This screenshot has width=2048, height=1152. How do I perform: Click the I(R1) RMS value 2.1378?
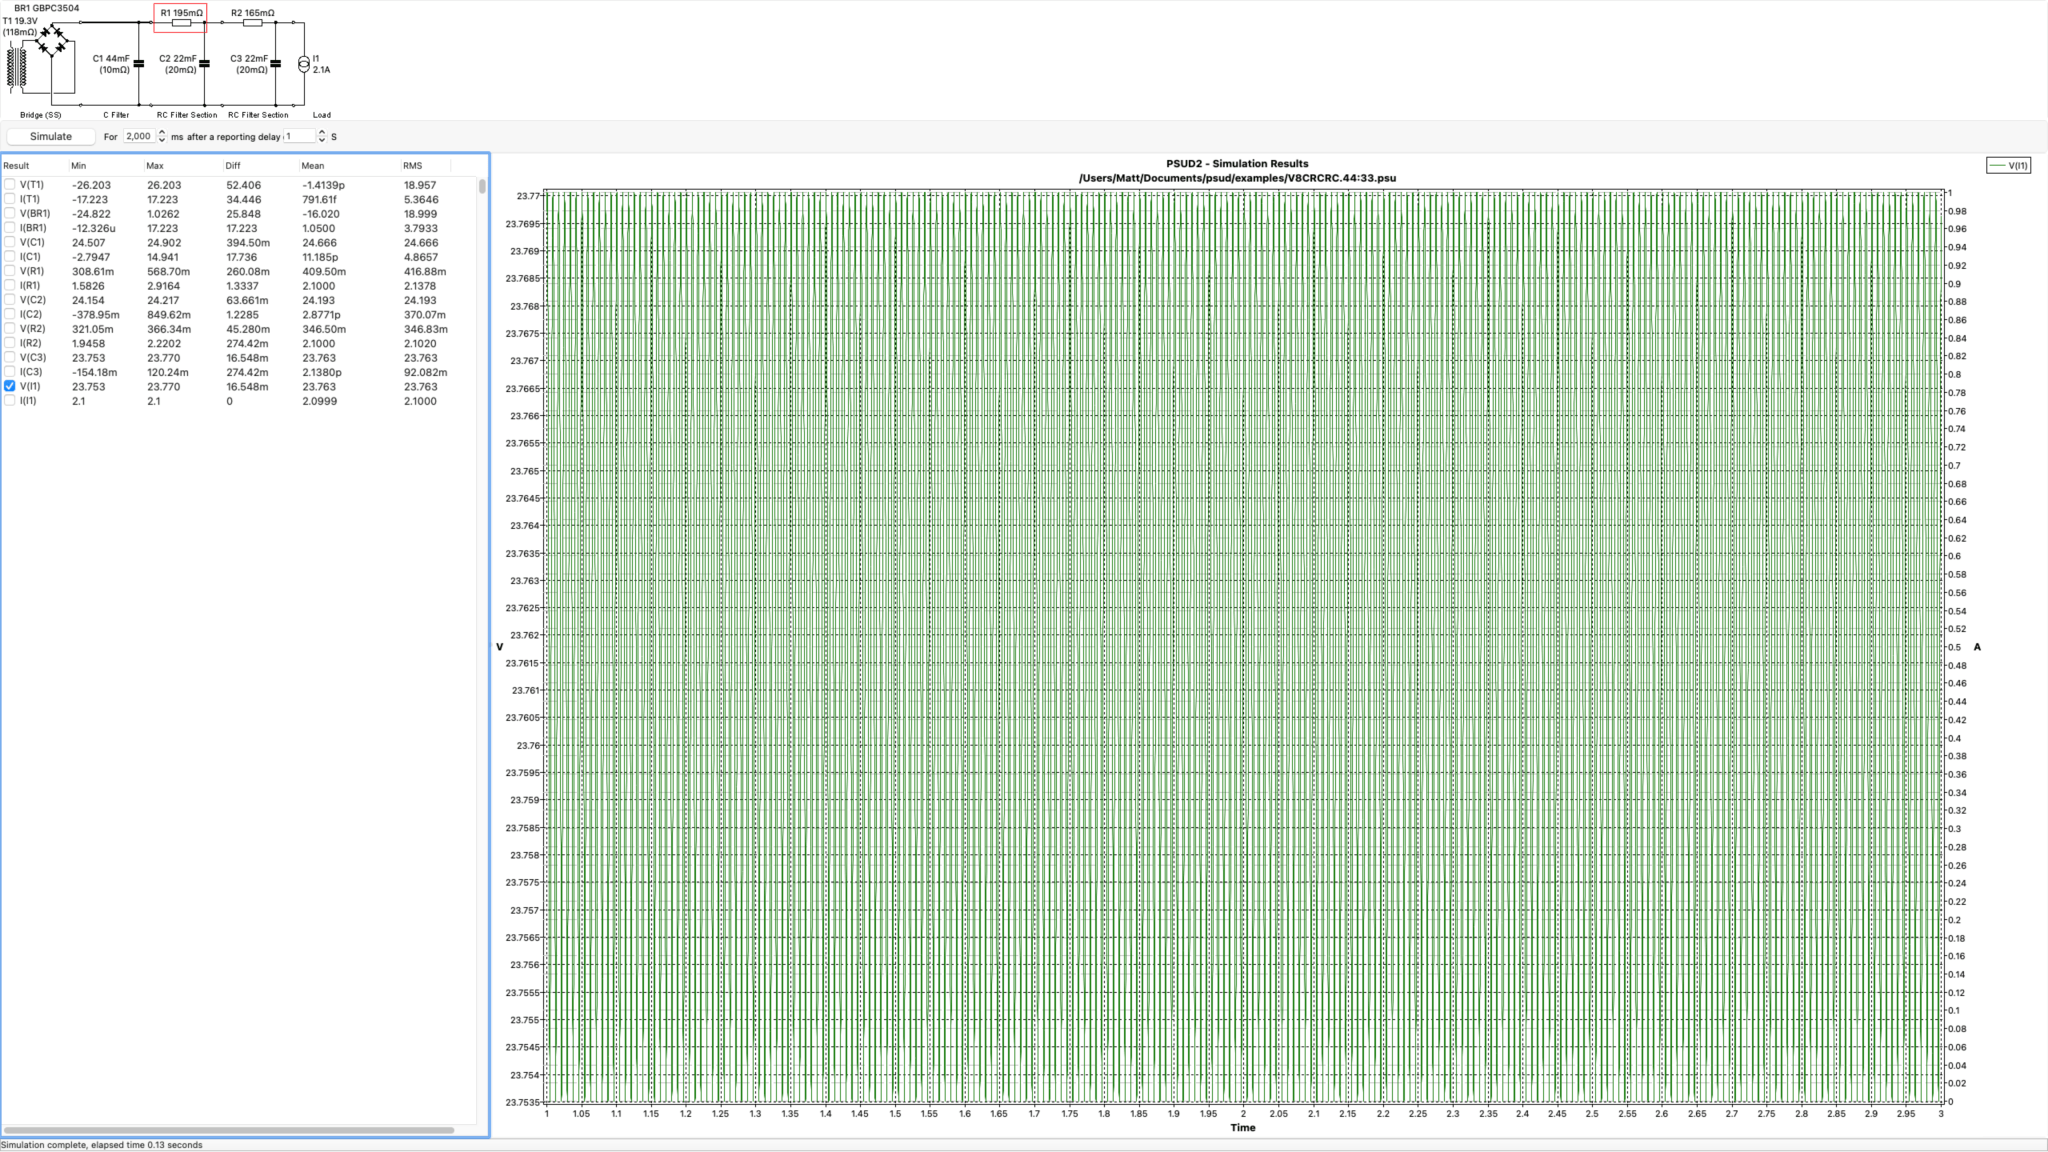420,286
